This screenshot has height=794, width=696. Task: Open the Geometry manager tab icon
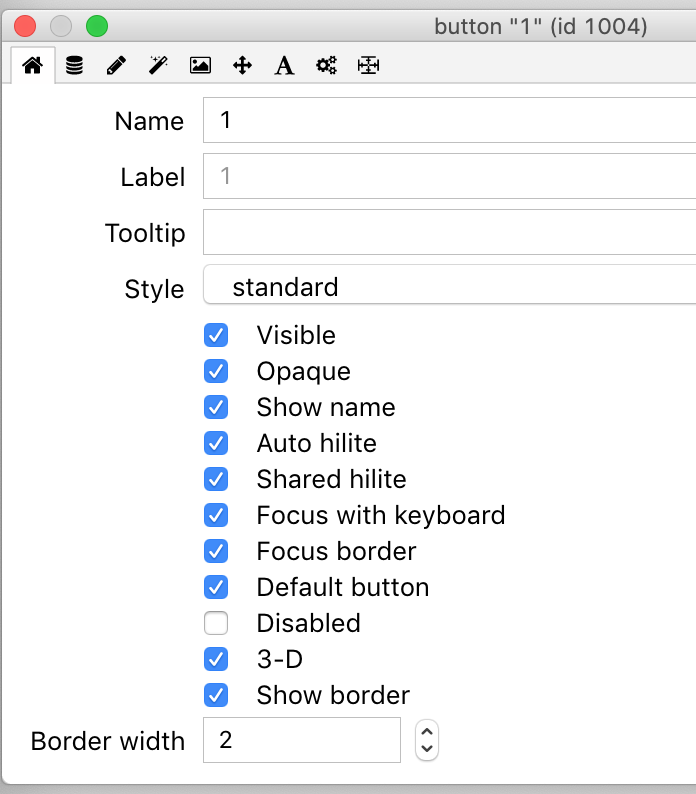[x=368, y=66]
